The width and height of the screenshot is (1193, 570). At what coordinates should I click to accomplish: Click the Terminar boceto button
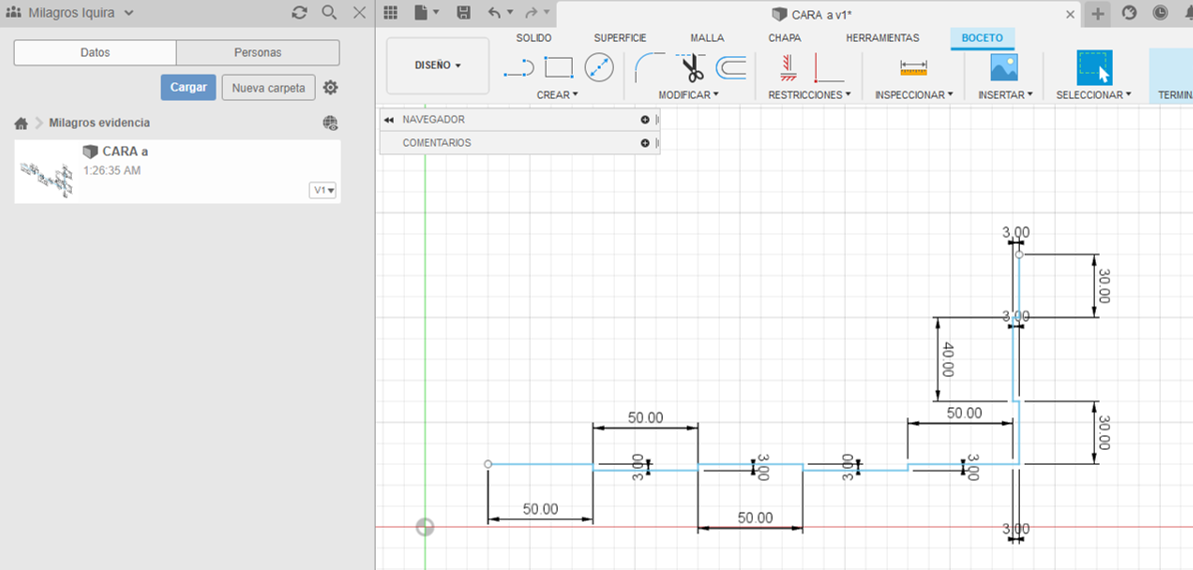point(1171,76)
